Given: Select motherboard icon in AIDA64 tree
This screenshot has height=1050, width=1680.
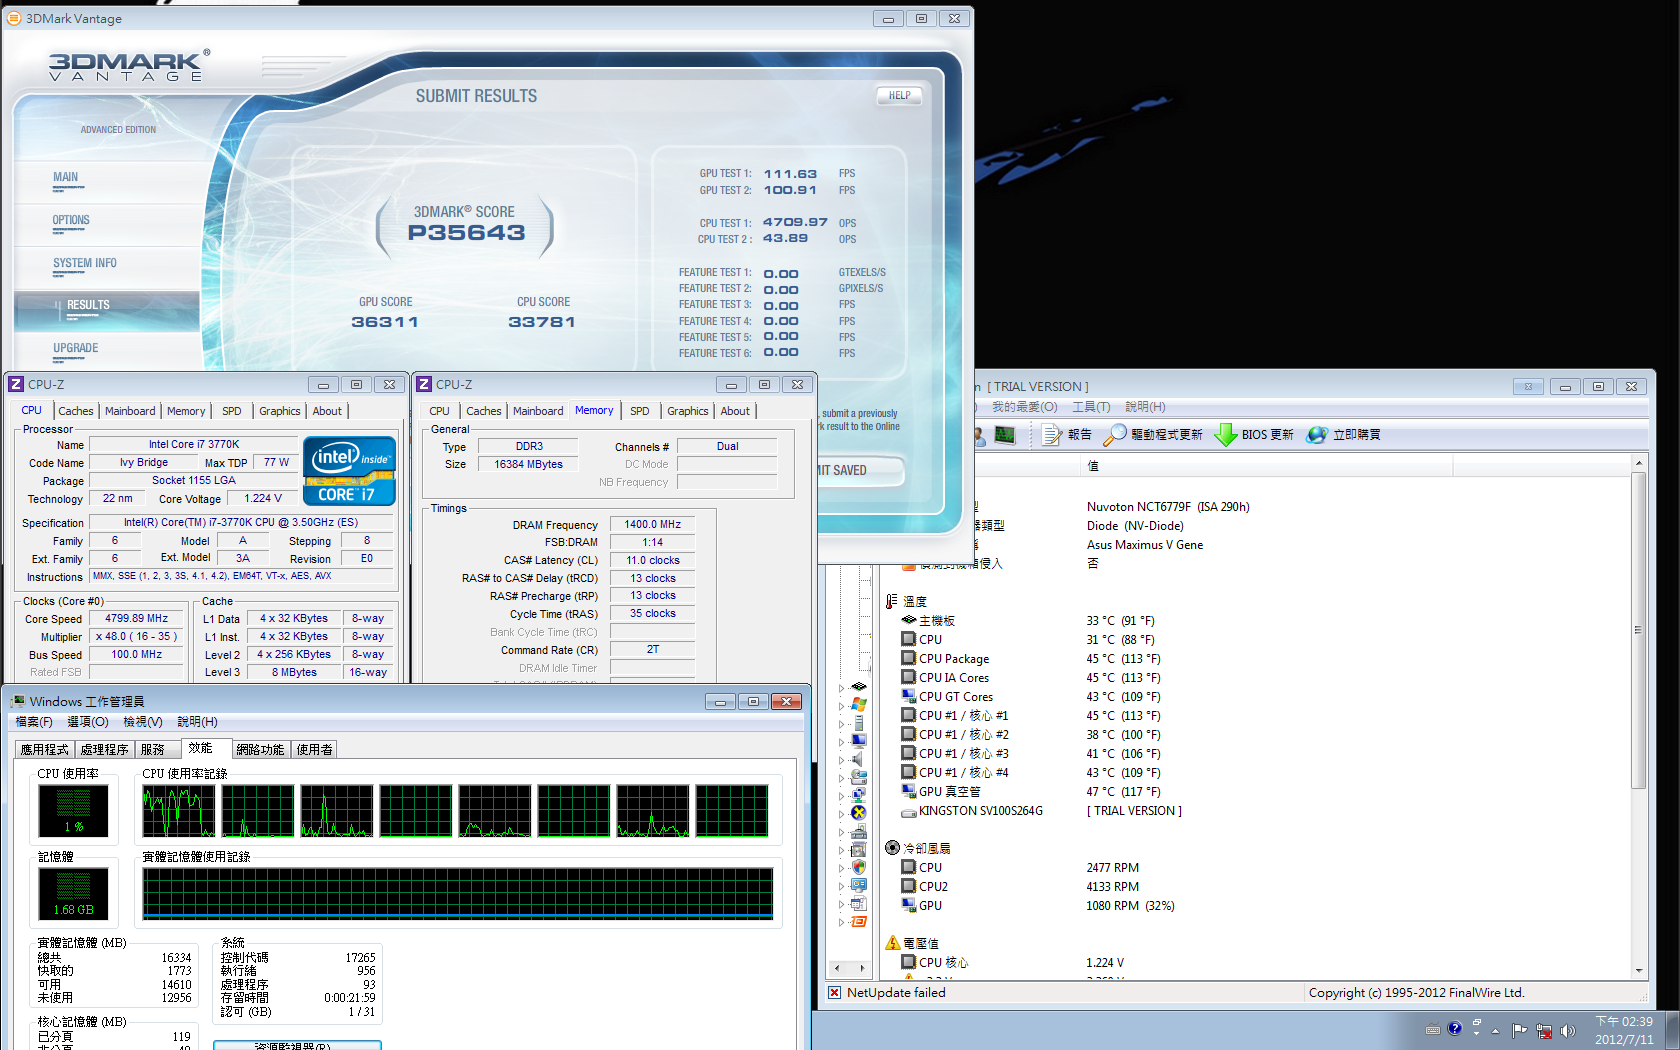Looking at the screenshot, I should (859, 686).
